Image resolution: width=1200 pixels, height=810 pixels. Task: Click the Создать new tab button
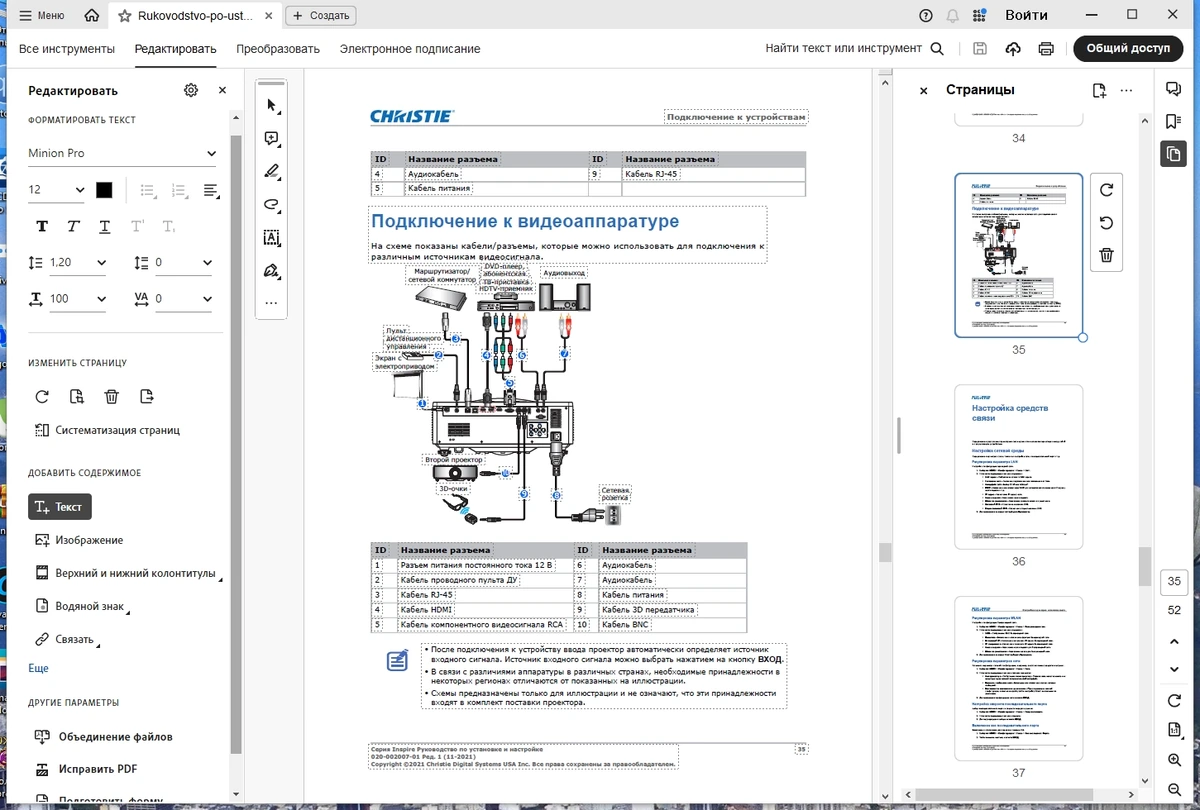click(x=321, y=15)
